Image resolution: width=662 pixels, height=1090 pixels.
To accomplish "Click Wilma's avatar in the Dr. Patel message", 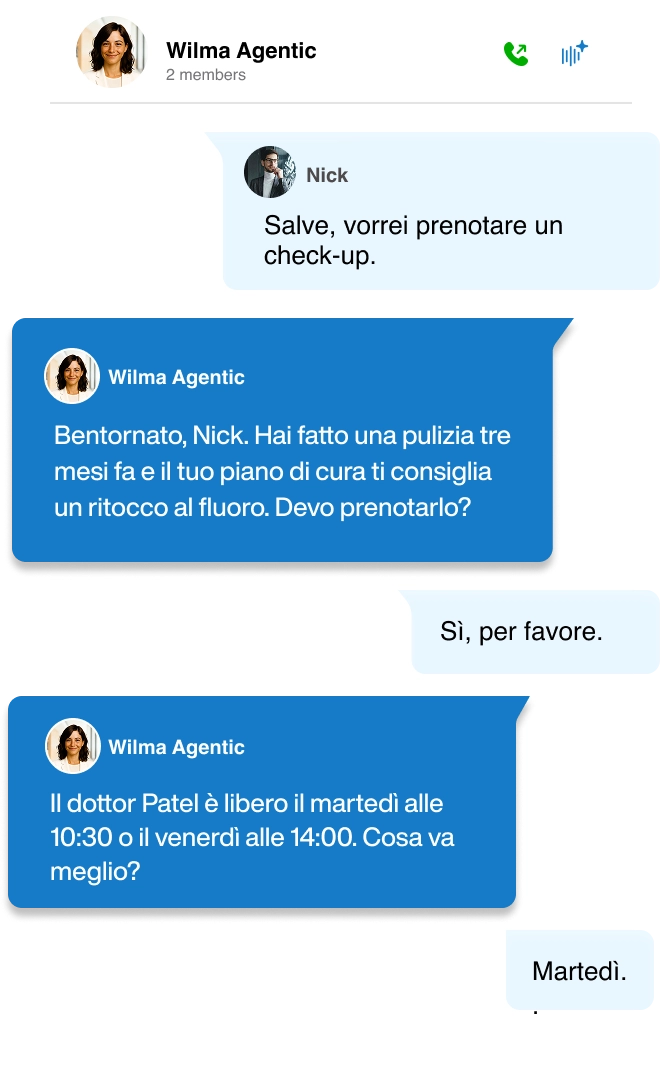I will 73,746.
